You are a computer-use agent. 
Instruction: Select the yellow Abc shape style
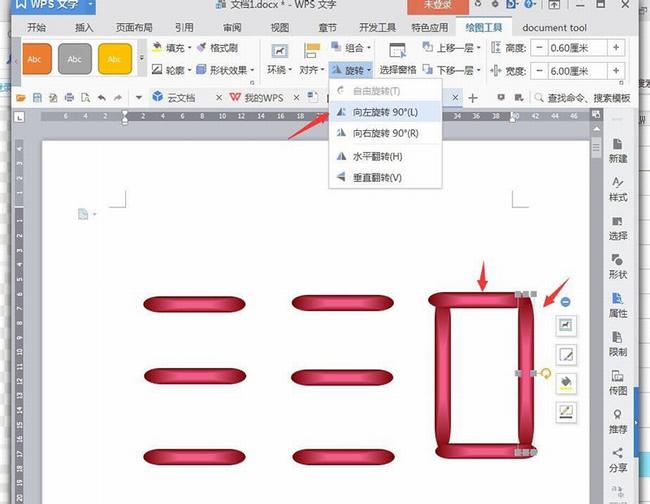point(115,59)
